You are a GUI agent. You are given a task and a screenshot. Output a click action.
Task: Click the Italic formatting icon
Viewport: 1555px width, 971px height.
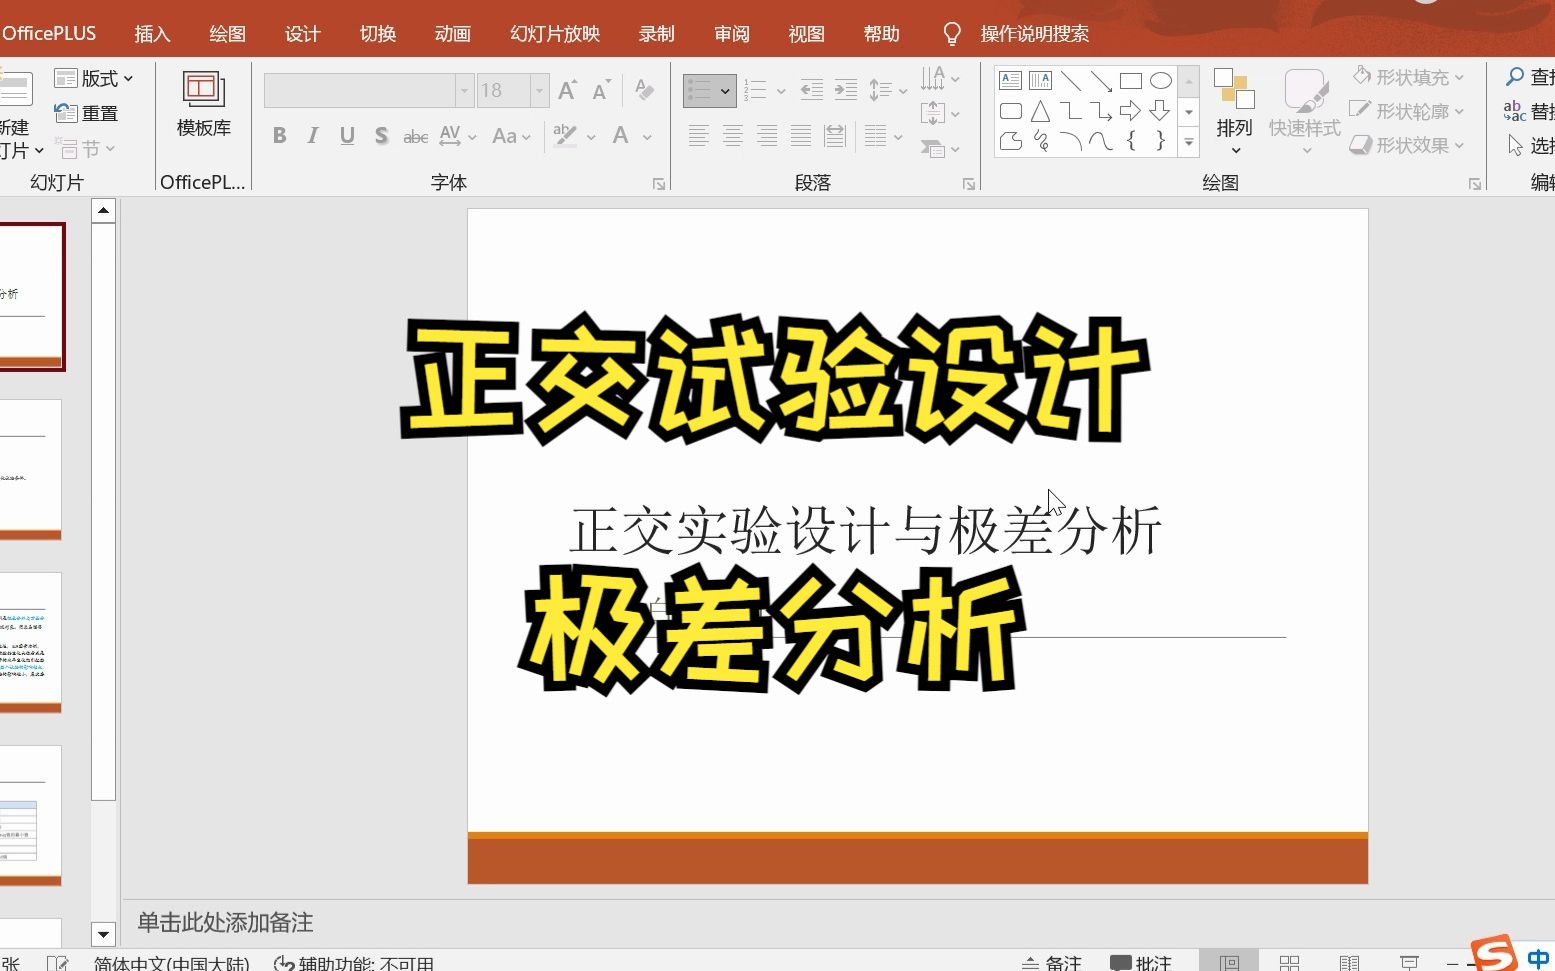(x=313, y=136)
